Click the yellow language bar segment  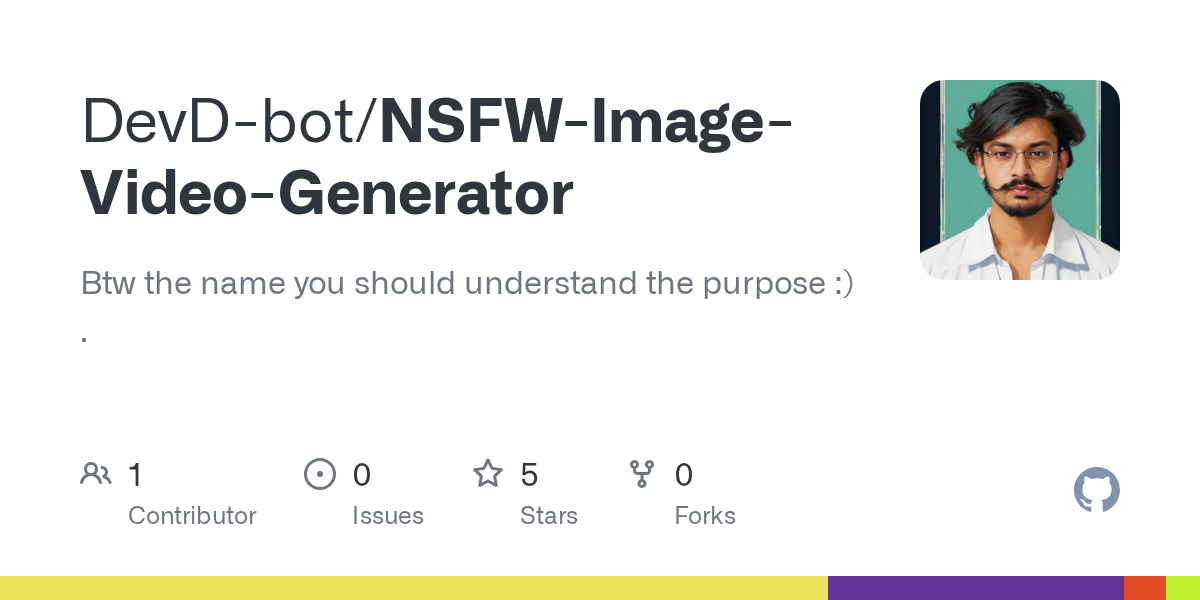click(x=414, y=588)
